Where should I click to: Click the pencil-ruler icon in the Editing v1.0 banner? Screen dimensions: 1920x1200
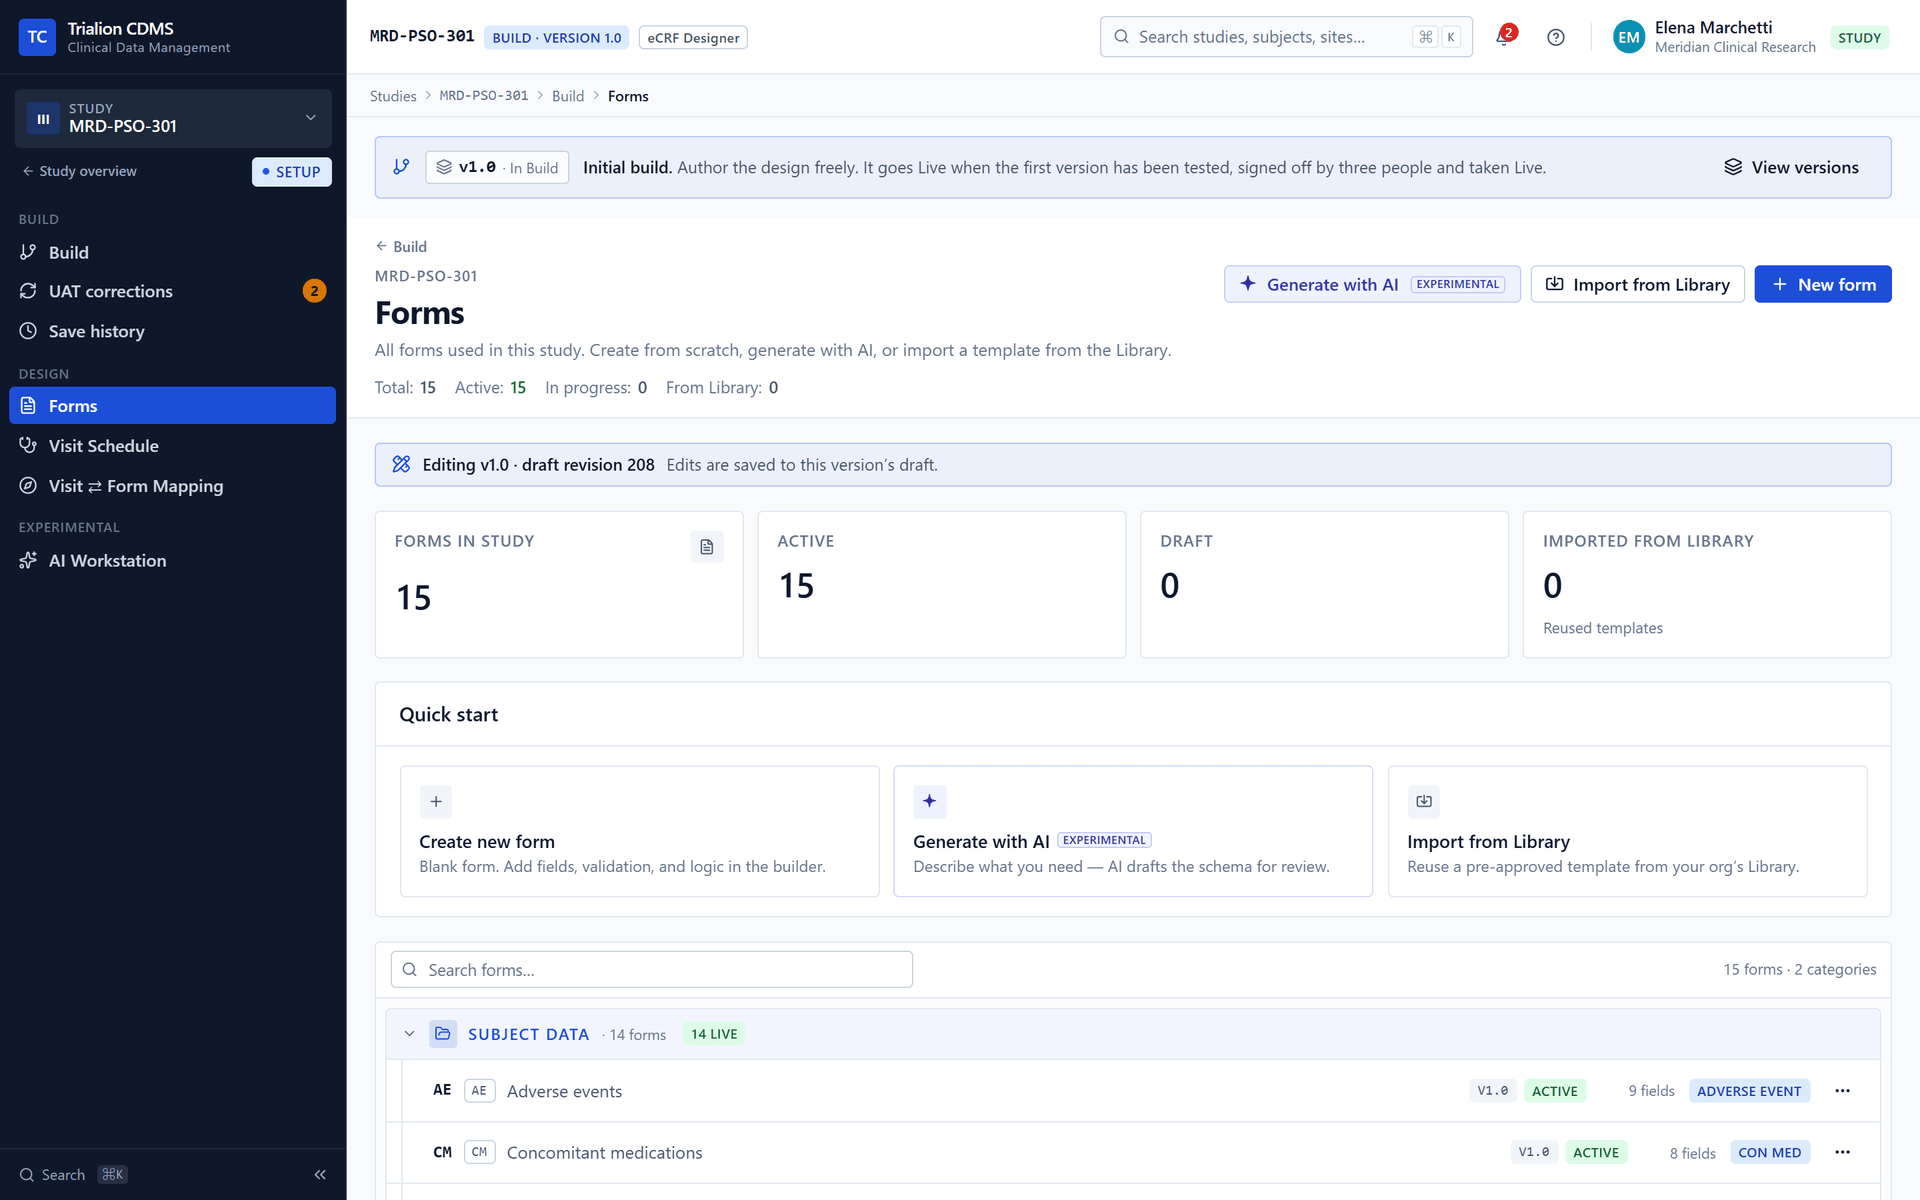coord(401,464)
